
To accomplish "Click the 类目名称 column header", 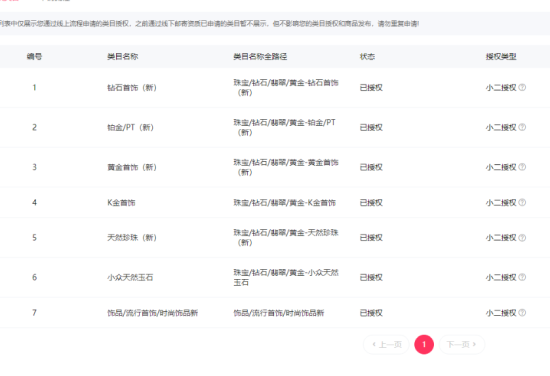I will 122,56.
